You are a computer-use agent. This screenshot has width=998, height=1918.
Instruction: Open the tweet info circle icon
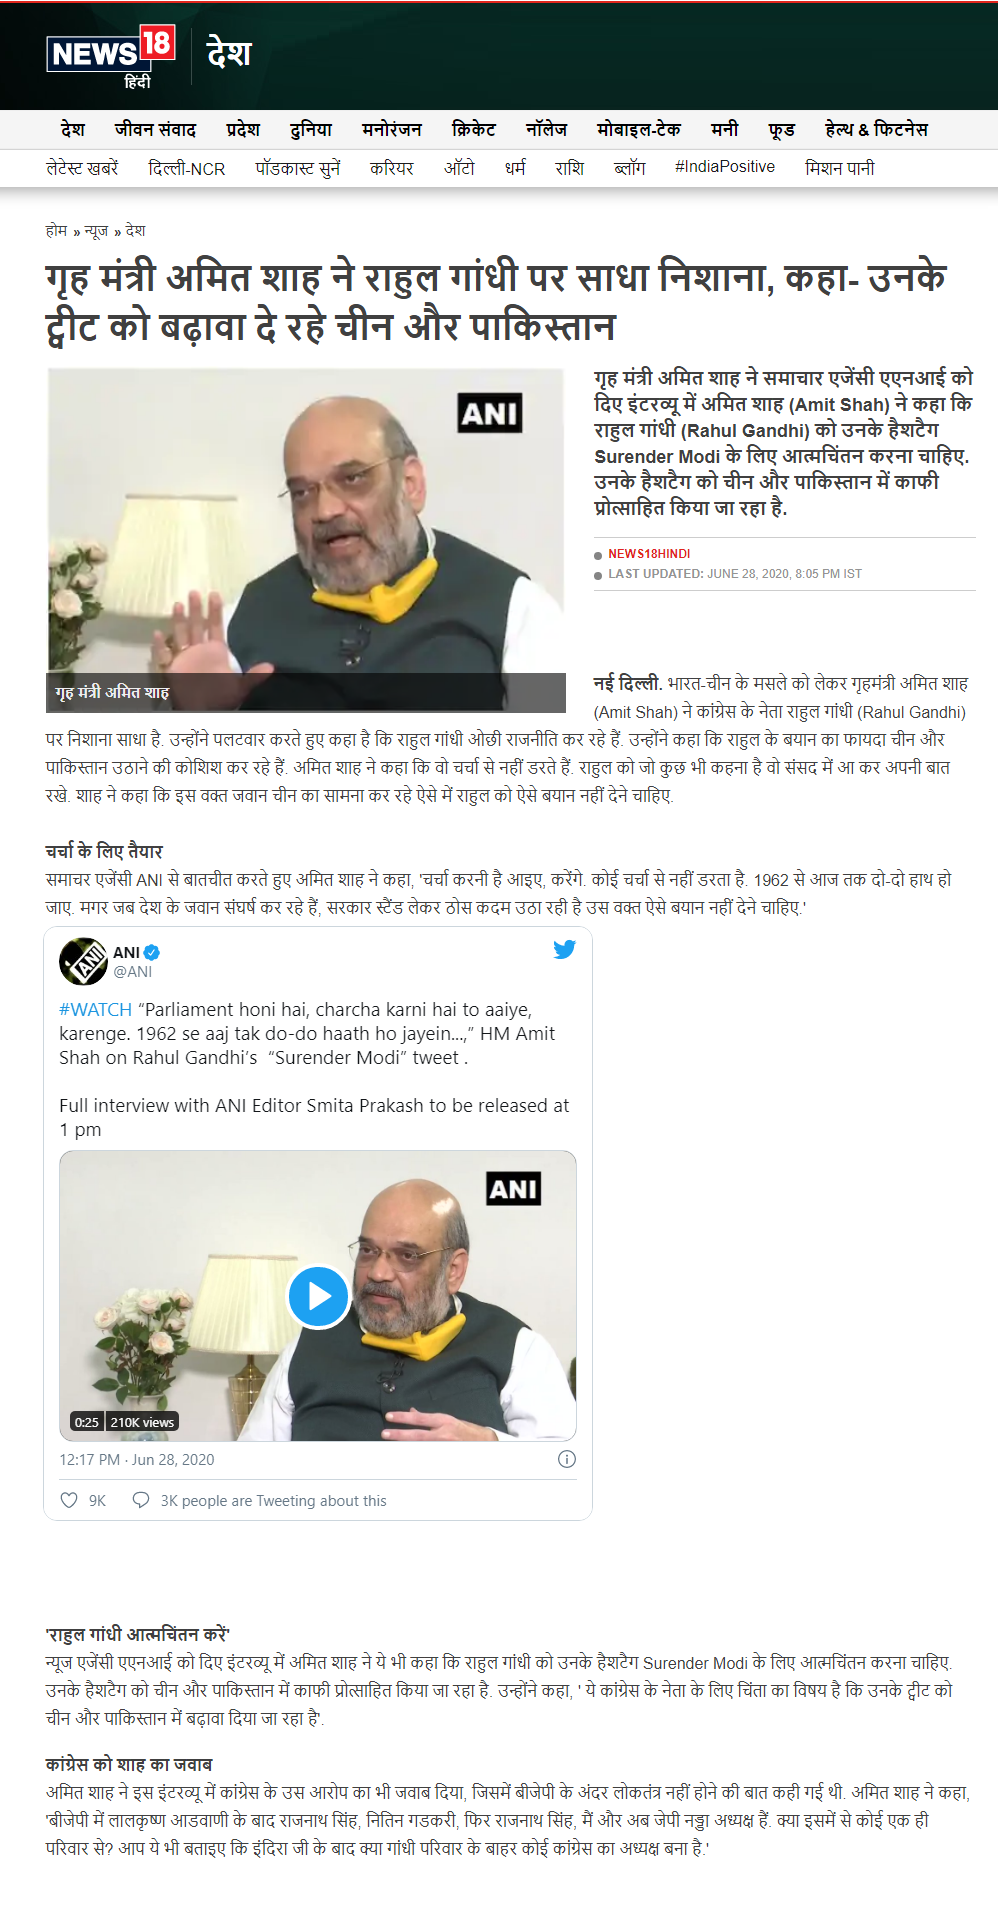(567, 1459)
